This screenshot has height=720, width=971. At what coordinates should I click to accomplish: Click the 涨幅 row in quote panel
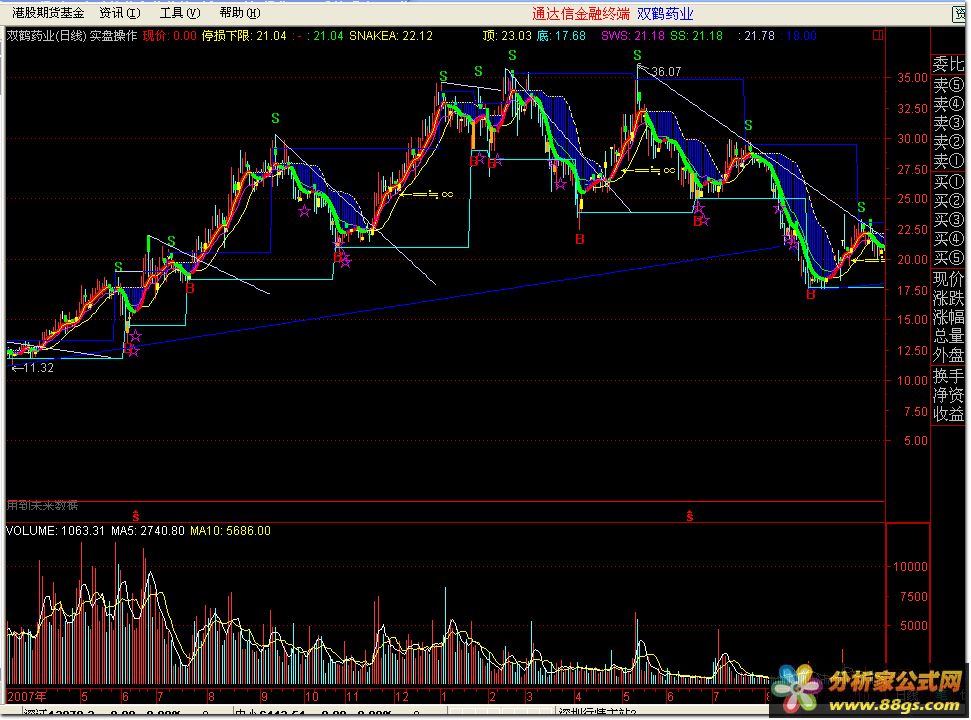coord(948,317)
